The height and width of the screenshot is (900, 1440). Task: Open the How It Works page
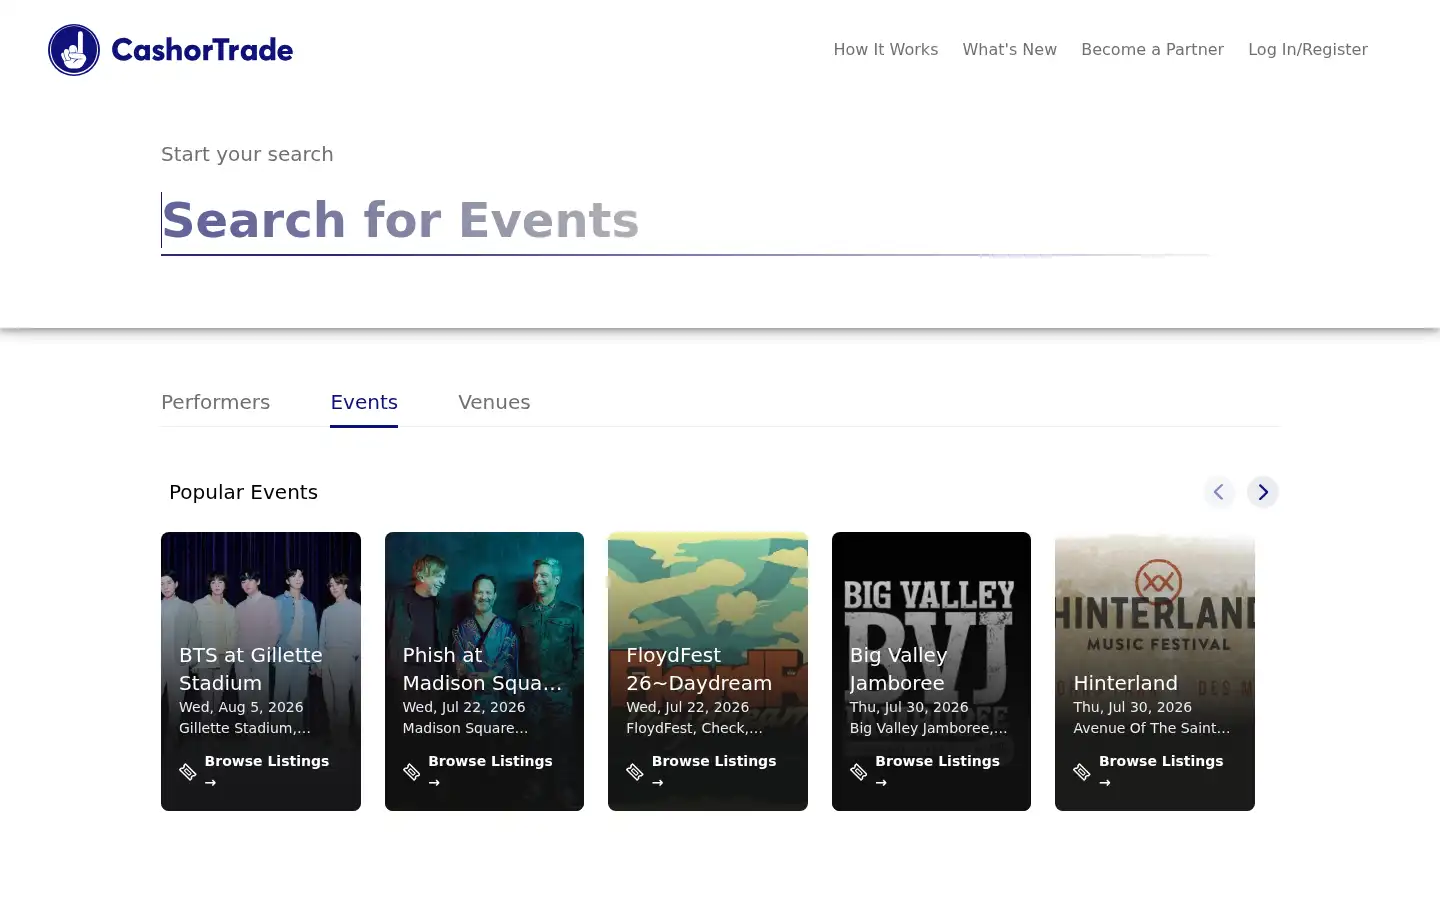pos(886,50)
